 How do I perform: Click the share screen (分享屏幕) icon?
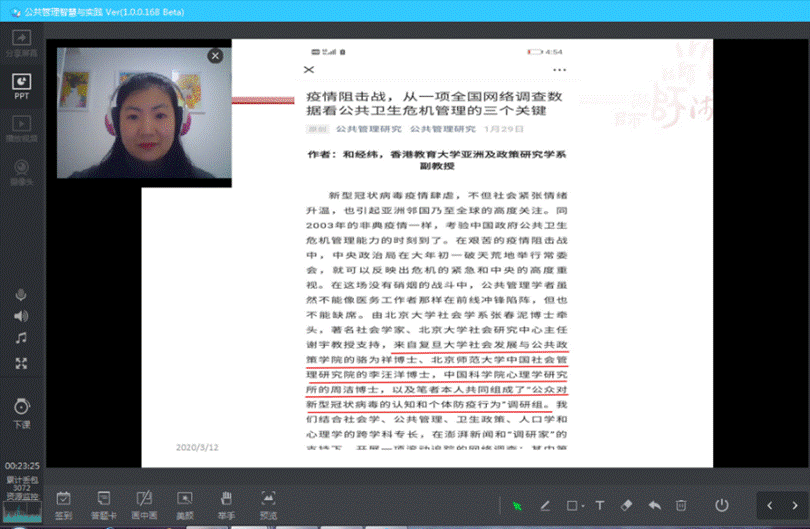(21, 43)
